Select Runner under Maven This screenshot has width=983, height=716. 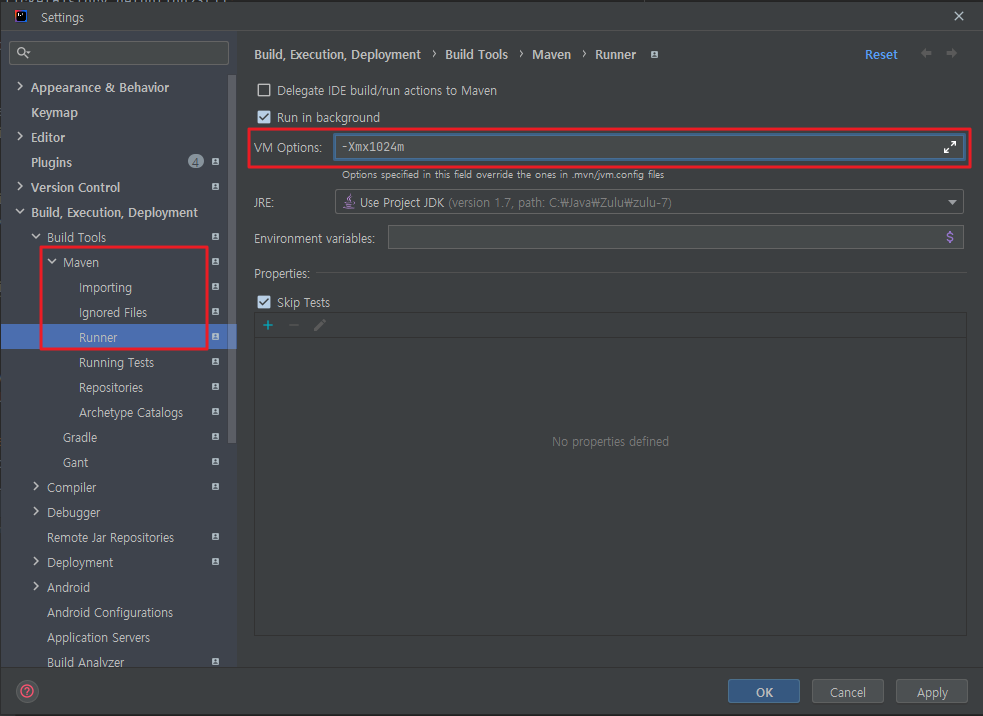tap(98, 337)
